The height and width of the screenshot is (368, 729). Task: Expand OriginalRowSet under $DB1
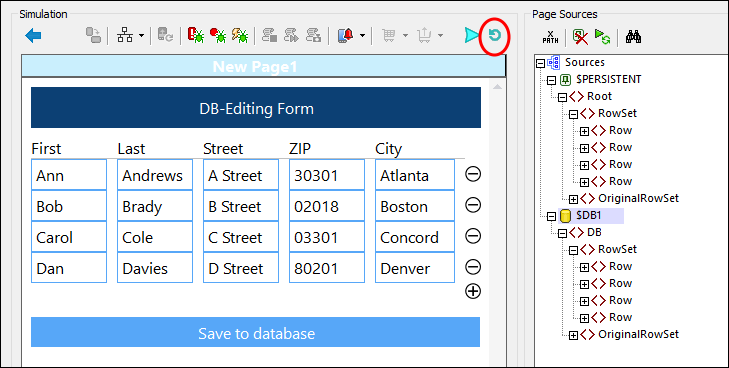coord(574,335)
